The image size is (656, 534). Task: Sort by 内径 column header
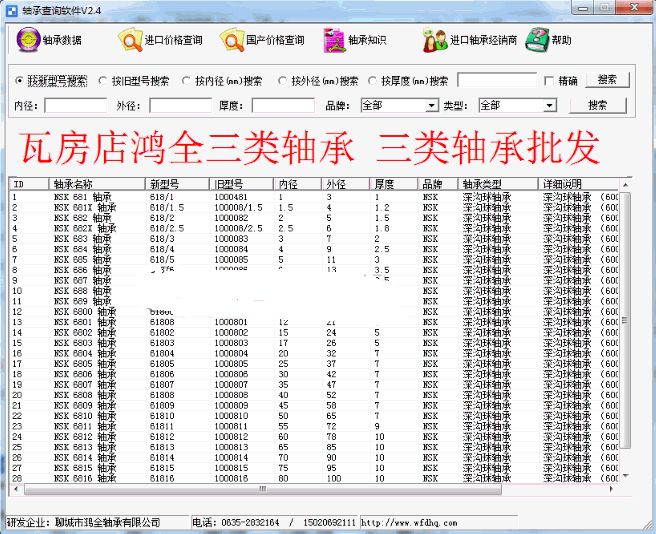[x=298, y=184]
